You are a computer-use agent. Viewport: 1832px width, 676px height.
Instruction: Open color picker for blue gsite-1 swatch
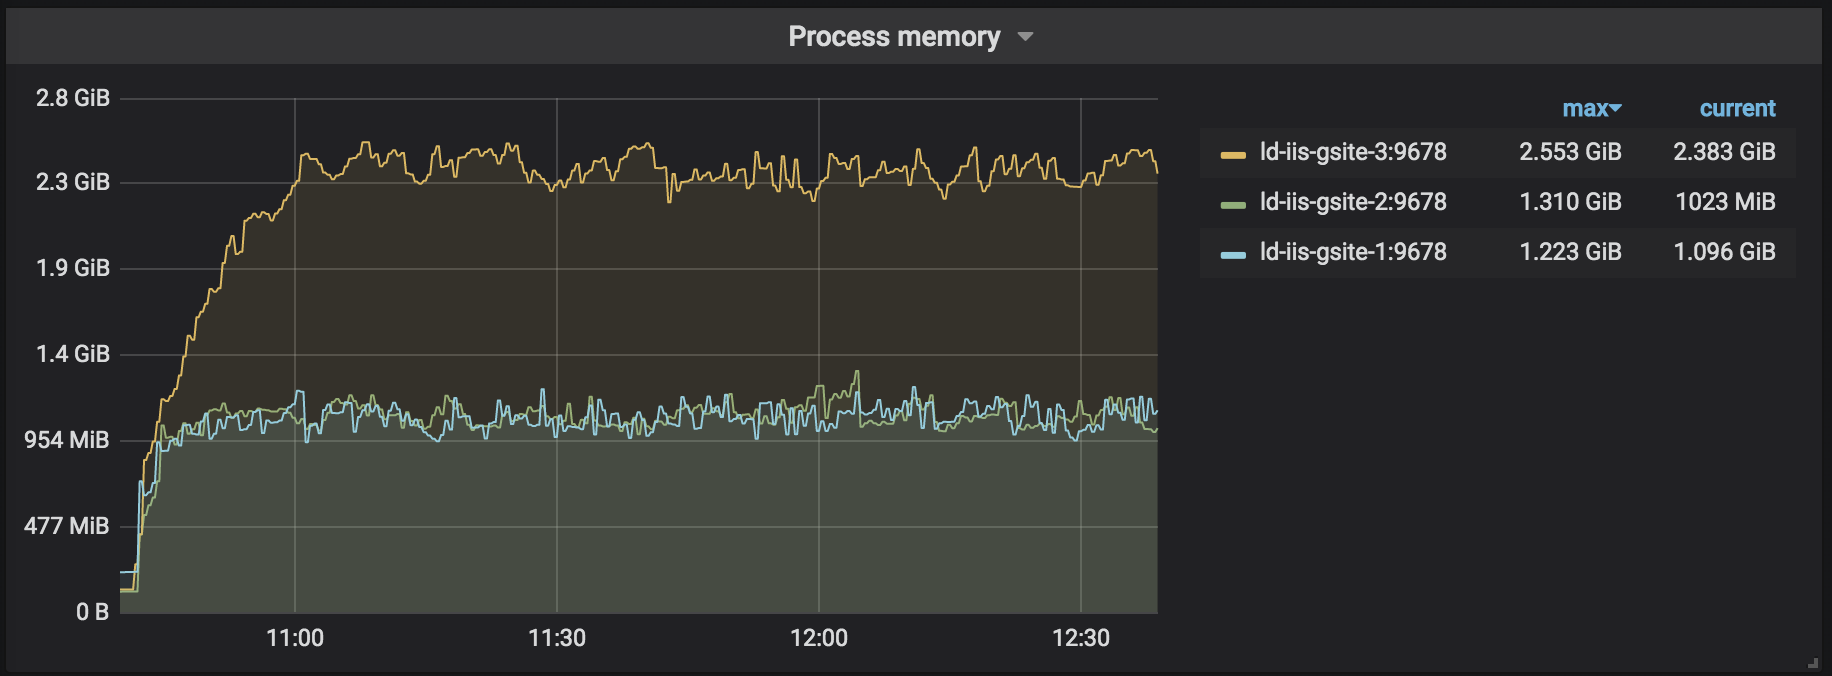(1233, 254)
